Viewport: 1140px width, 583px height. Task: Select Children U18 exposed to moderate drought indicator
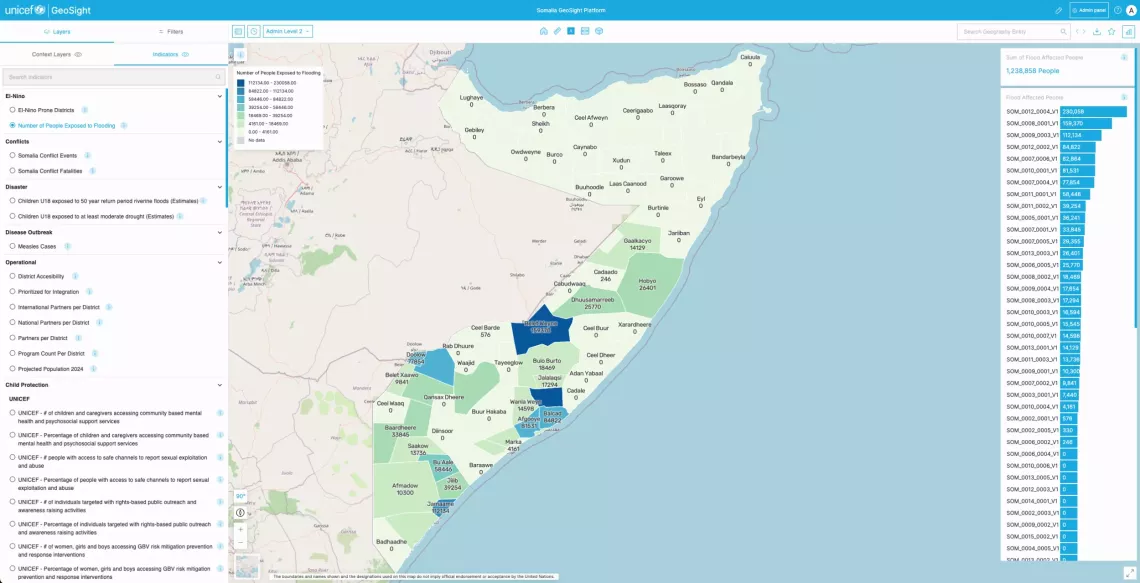[12, 216]
